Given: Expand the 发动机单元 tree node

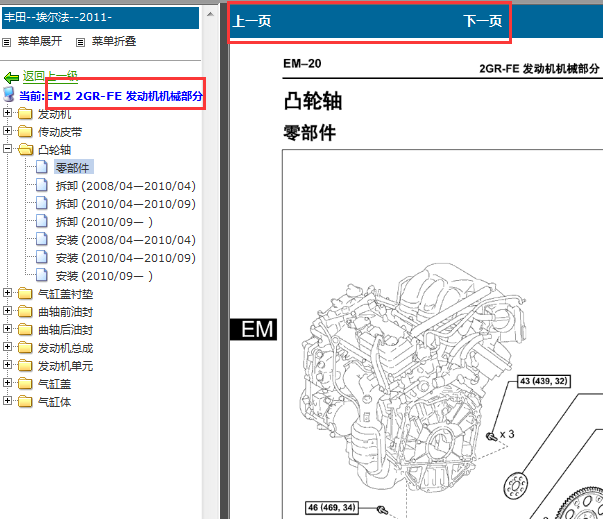Looking at the screenshot, I should pyautogui.click(x=7, y=365).
